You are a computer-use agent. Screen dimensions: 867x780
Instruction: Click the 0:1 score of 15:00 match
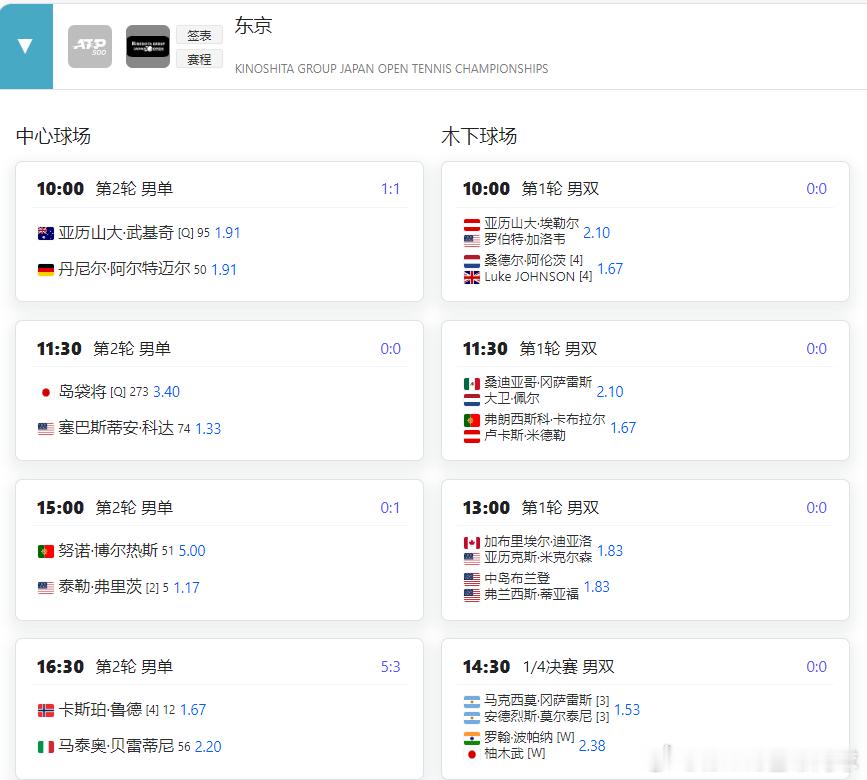click(x=390, y=508)
